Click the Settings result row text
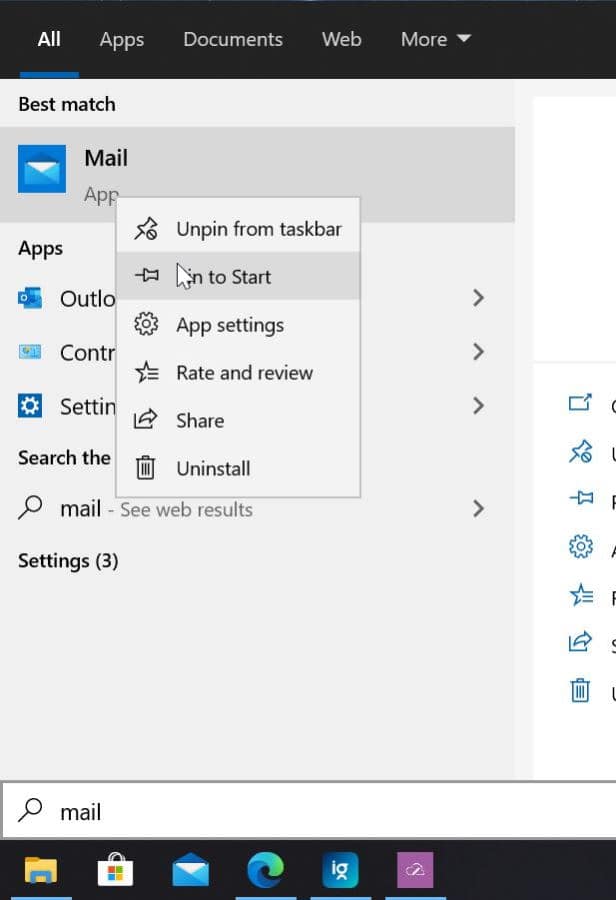Image resolution: width=616 pixels, height=900 pixels. (88, 406)
